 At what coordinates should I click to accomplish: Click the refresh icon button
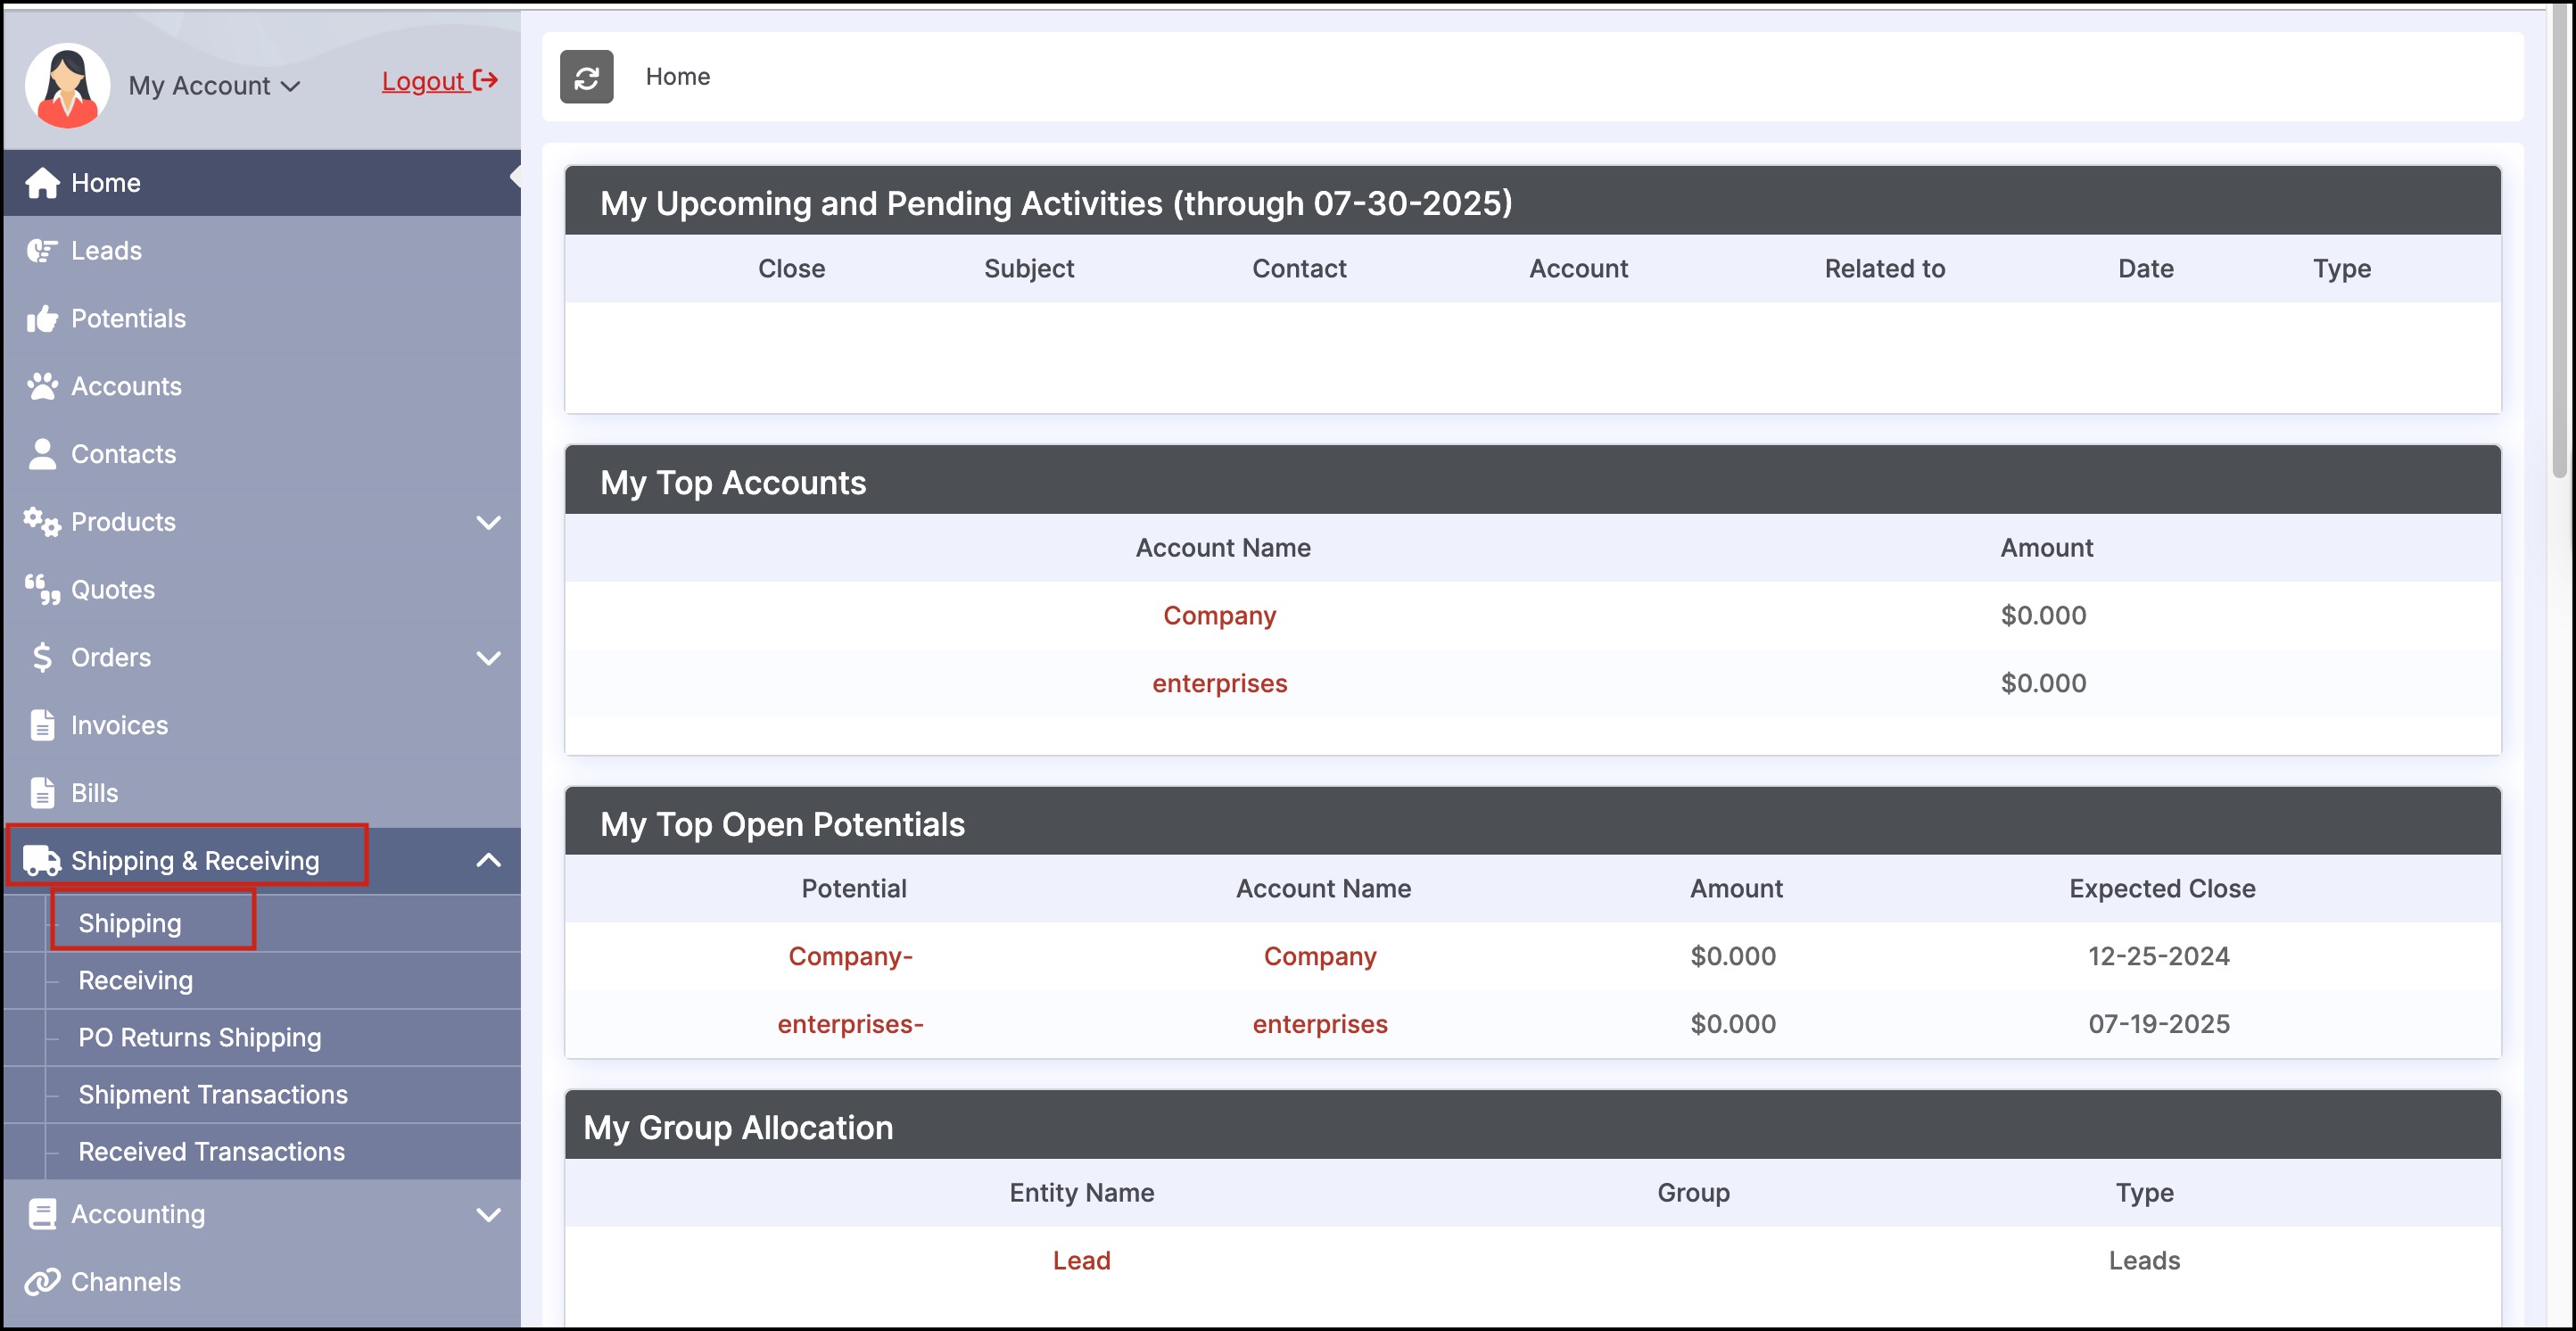click(586, 77)
